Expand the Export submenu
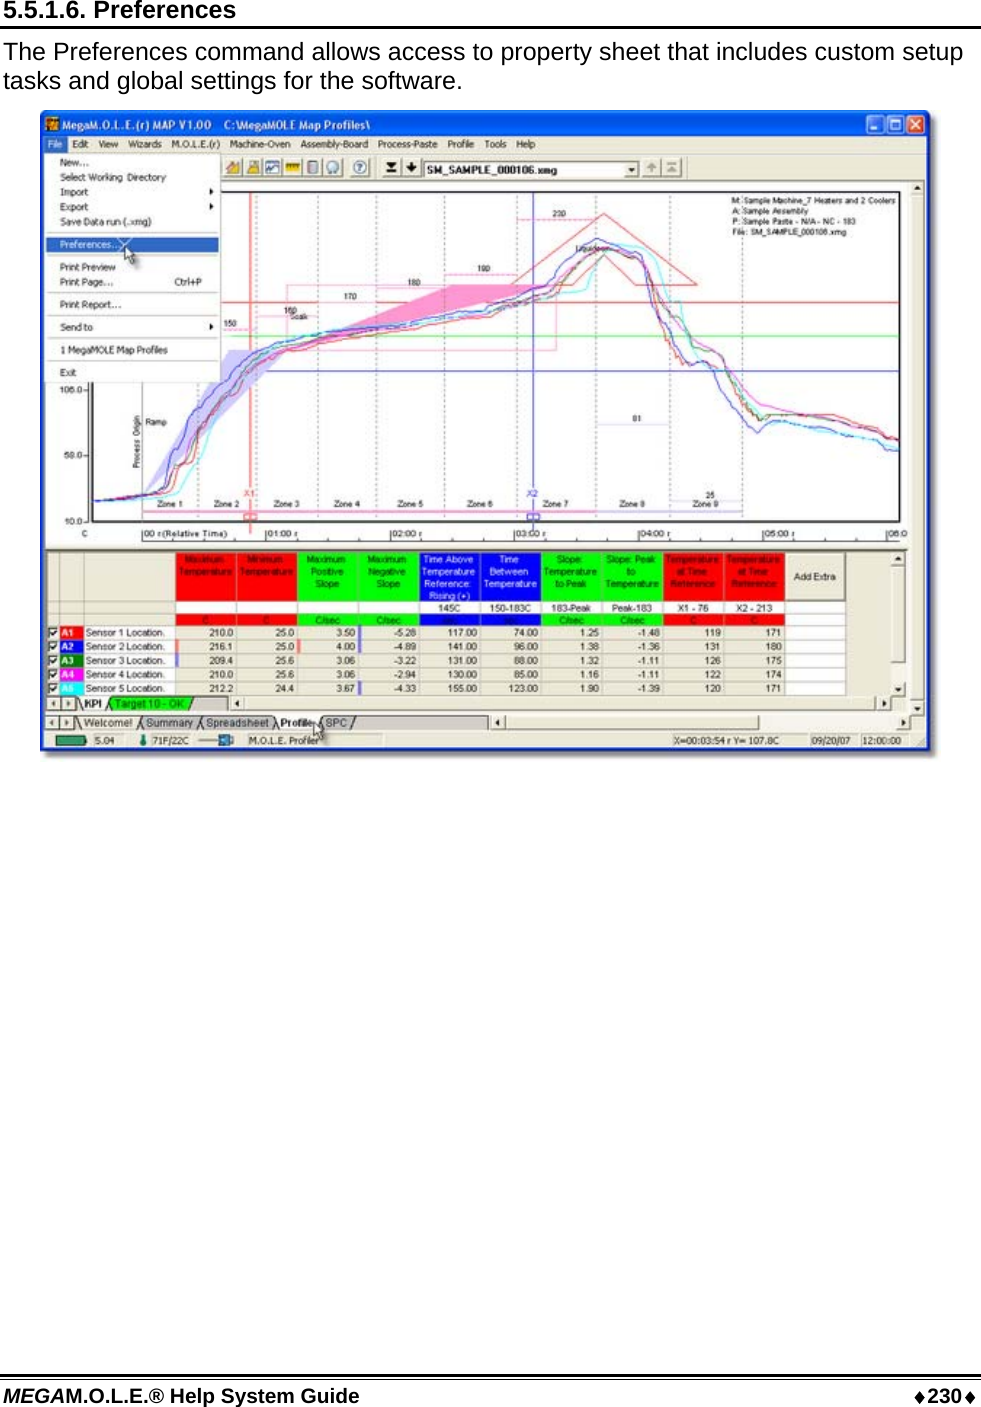The image size is (981, 1407). pyautogui.click(x=132, y=207)
